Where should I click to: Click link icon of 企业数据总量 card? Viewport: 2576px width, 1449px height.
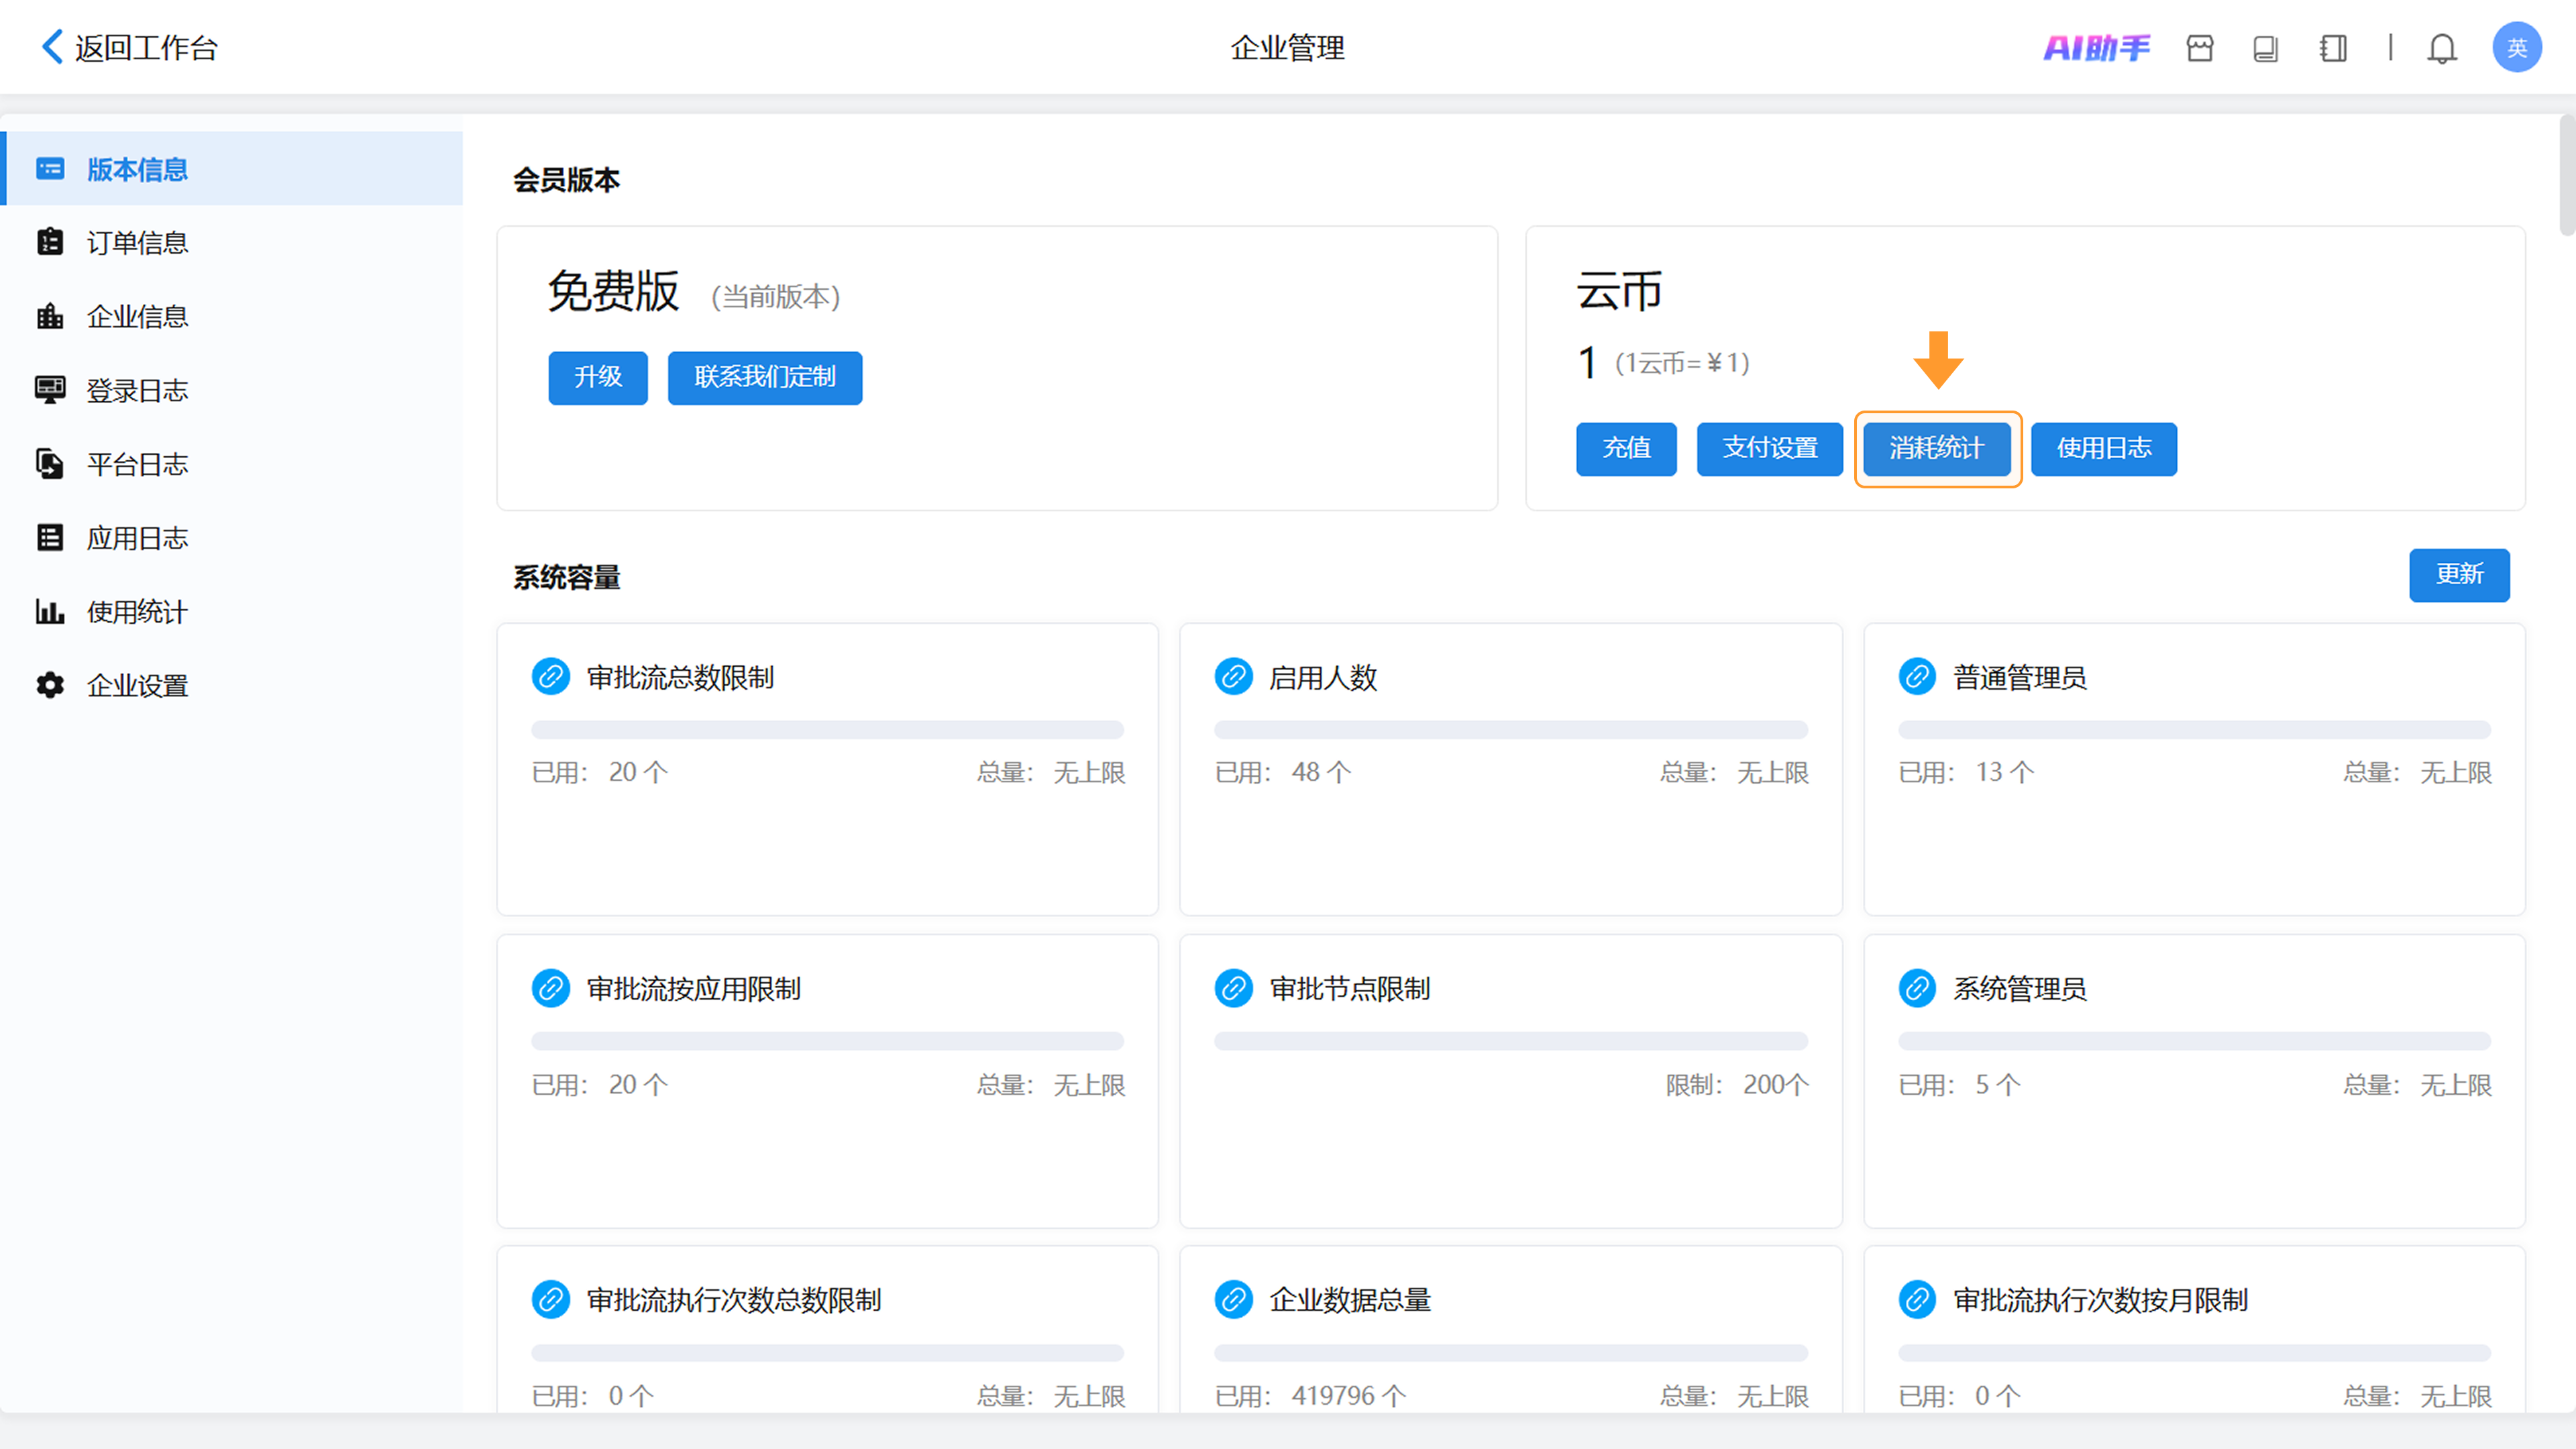[x=1234, y=1300]
